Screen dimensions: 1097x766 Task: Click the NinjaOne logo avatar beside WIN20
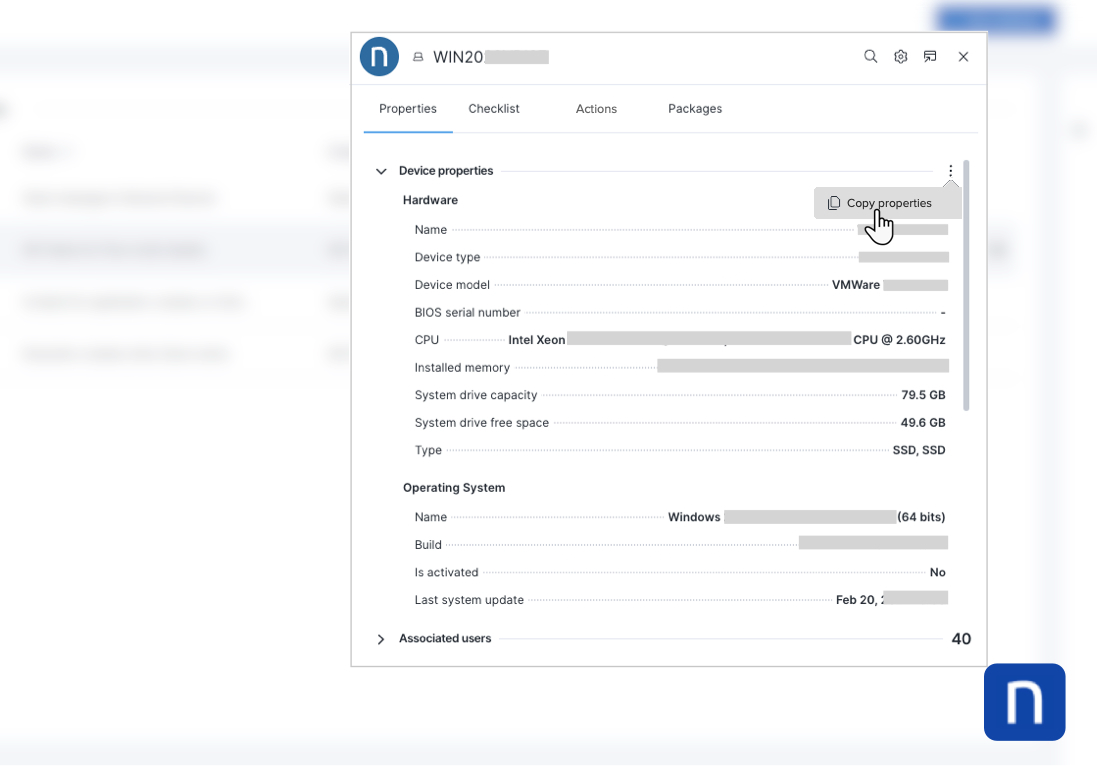tap(379, 56)
